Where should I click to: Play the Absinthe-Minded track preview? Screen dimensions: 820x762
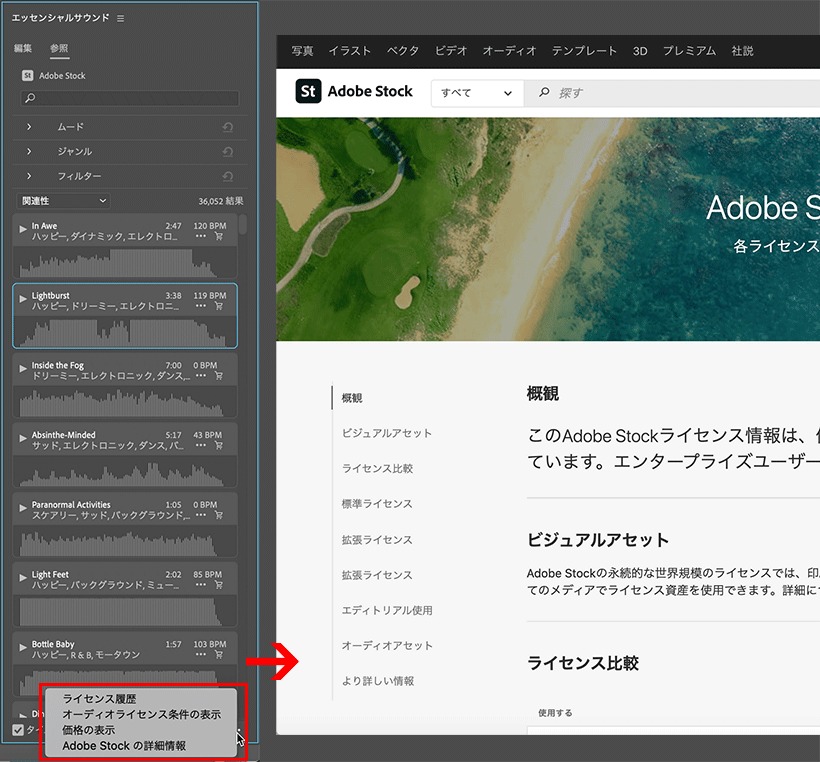(x=22, y=438)
